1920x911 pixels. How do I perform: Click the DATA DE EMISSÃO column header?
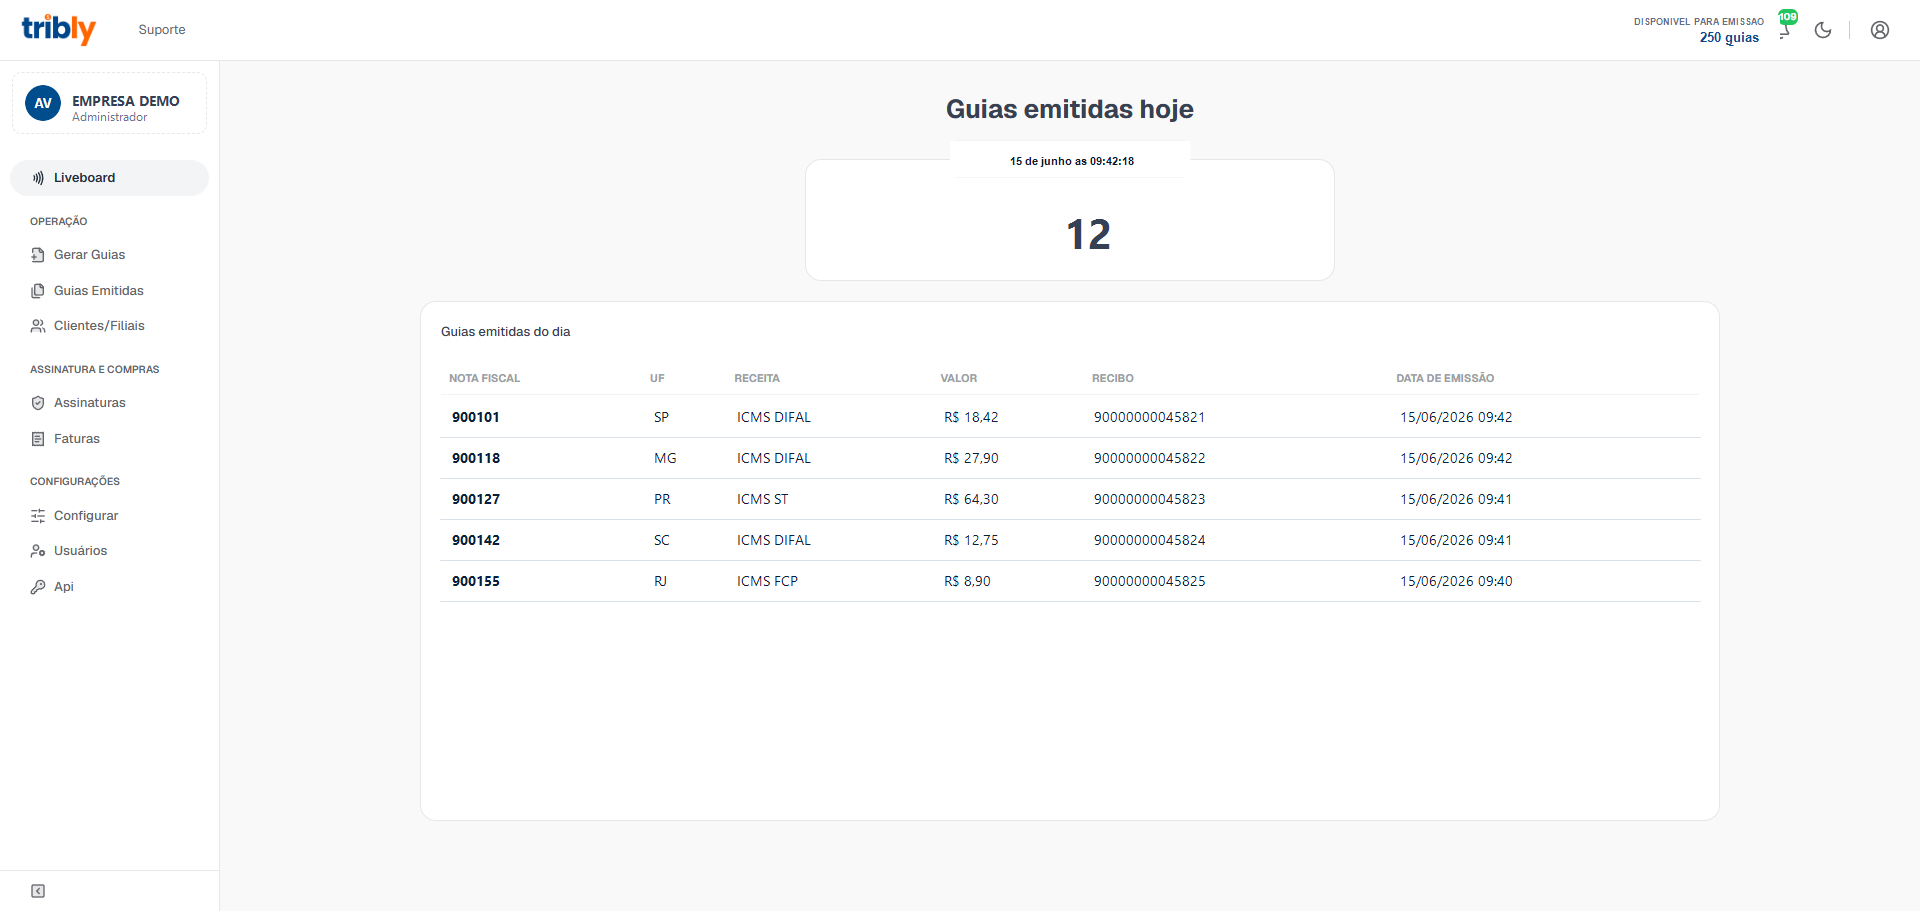point(1445,378)
